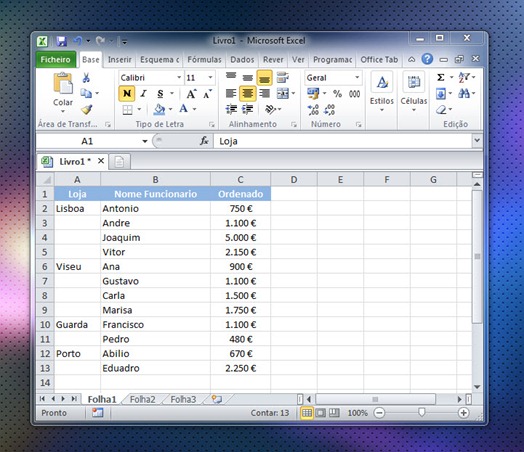Switch to the Fórmulas ribbon tab
Screen dimensions: 524x452
[x=204, y=60]
